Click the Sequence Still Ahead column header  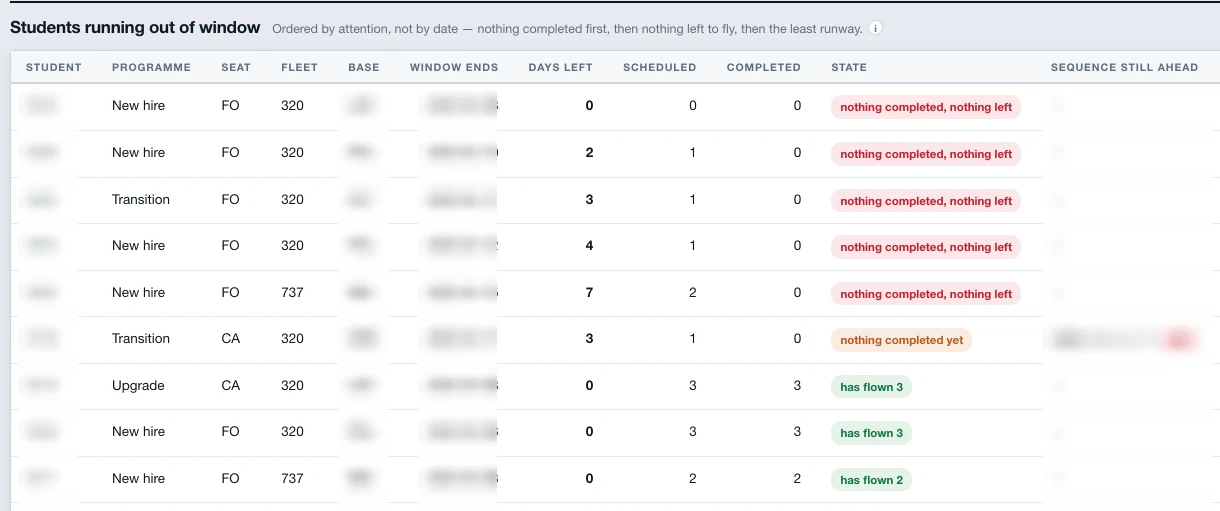tap(1124, 67)
